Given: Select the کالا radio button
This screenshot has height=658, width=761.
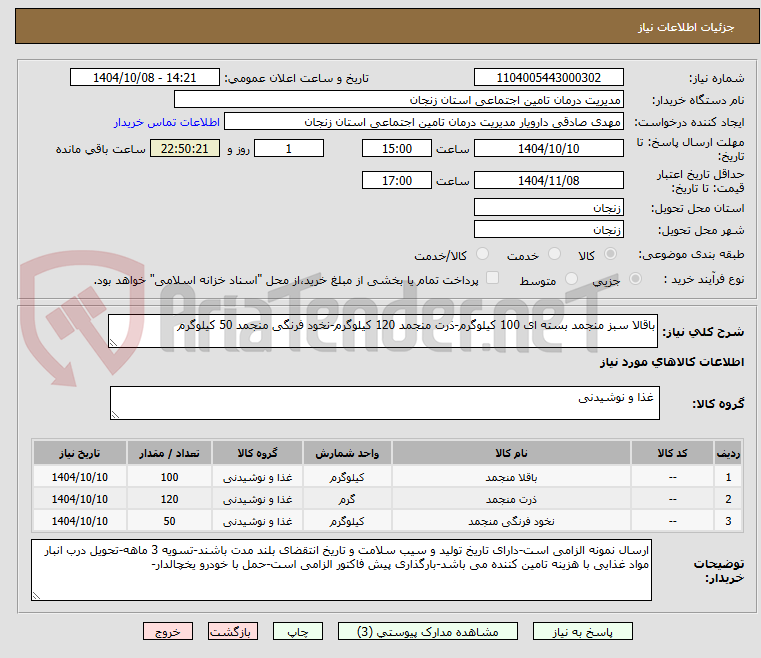Looking at the screenshot, I should click(610, 254).
